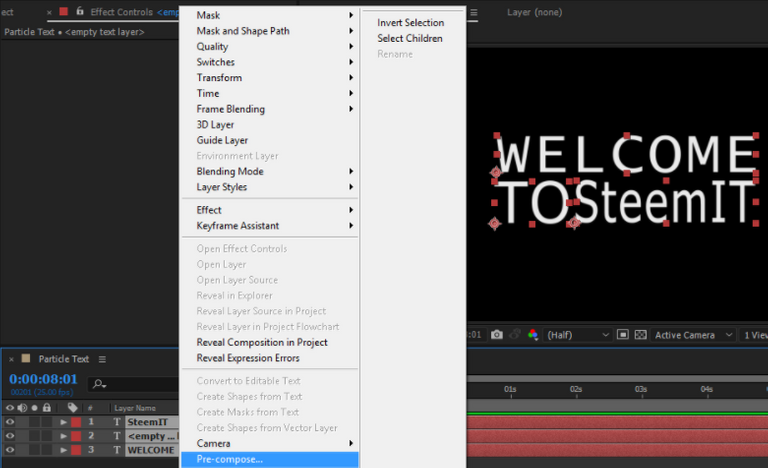Screen dimensions: 768x468
Task: Open the 1 View layout dropdown
Action: (754, 335)
